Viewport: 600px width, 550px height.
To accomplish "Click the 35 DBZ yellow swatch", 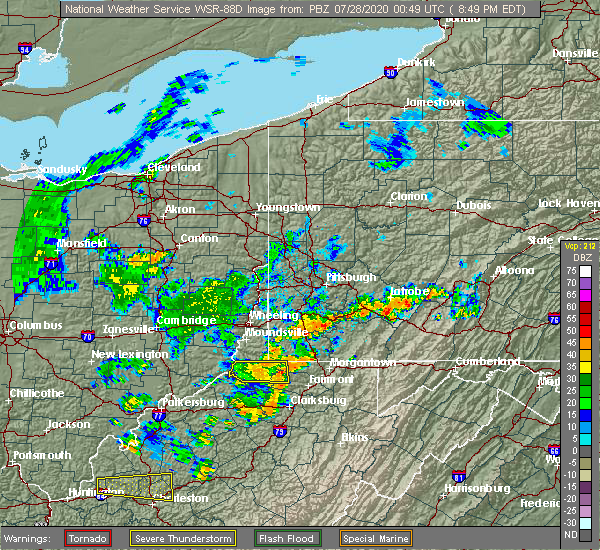I will 585,367.
